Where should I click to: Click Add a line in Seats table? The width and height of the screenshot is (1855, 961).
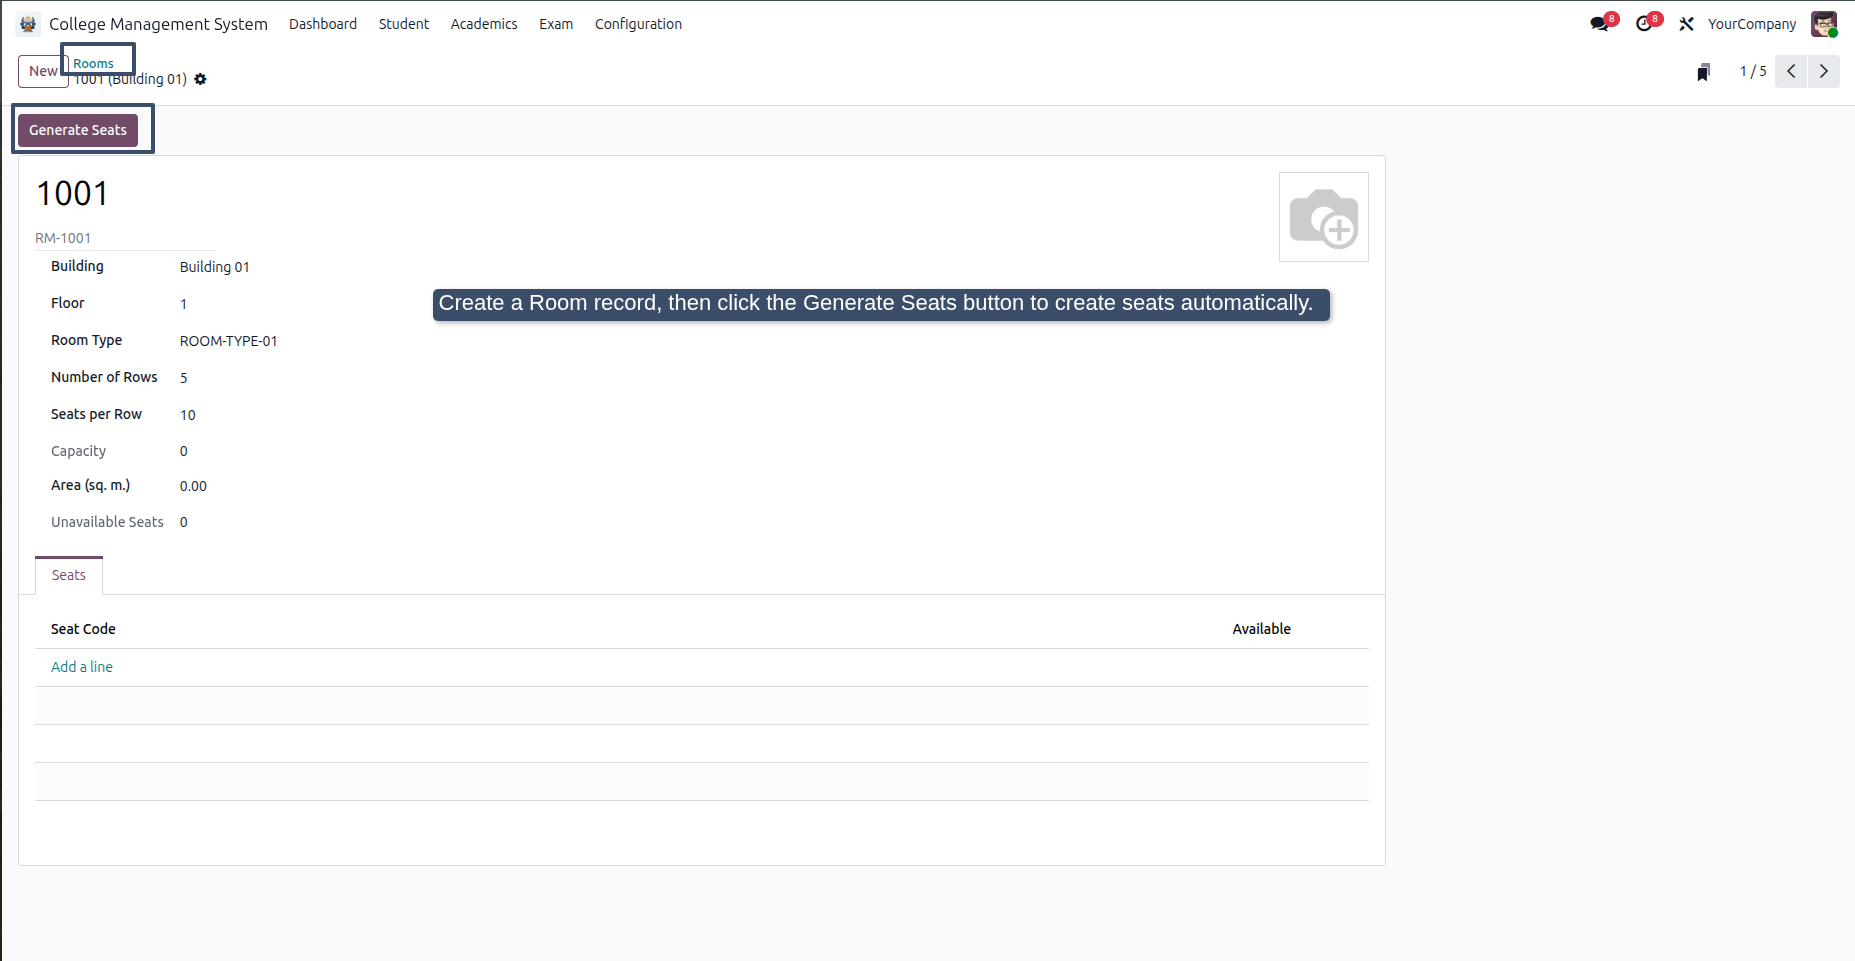click(x=82, y=667)
